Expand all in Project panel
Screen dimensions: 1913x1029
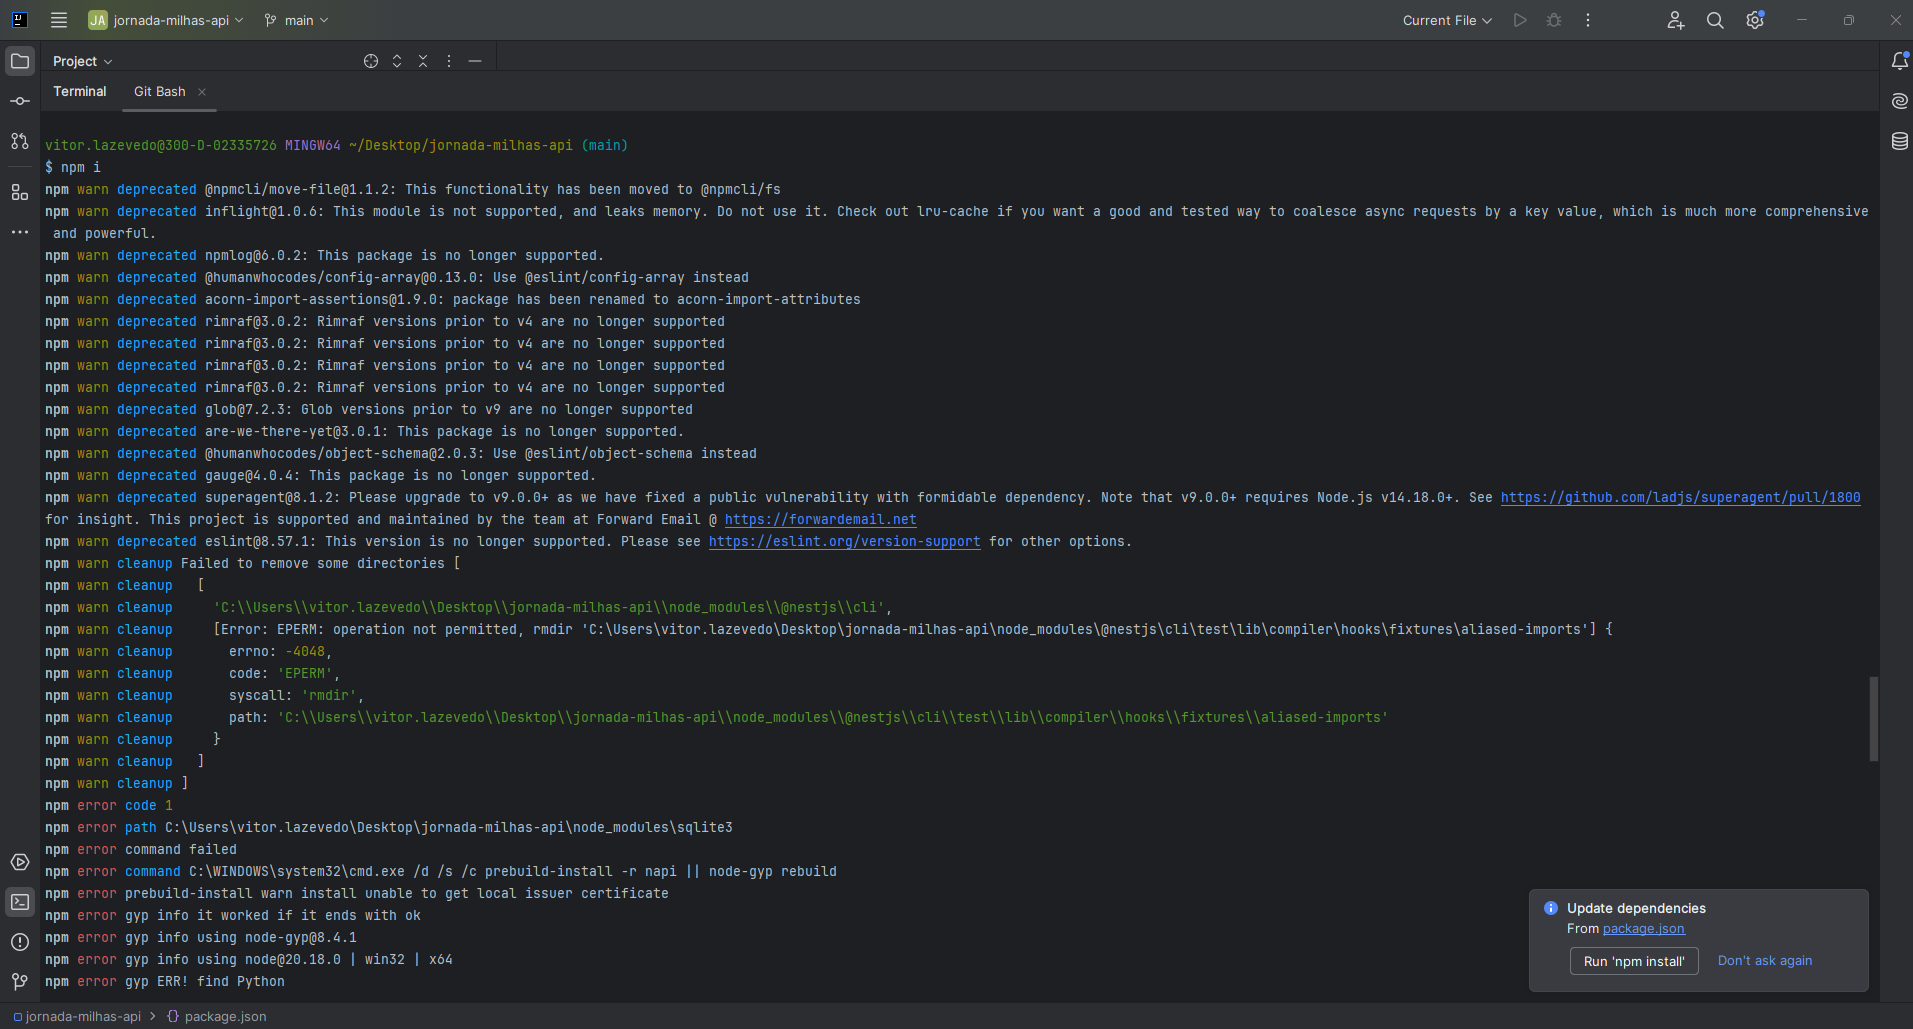397,61
